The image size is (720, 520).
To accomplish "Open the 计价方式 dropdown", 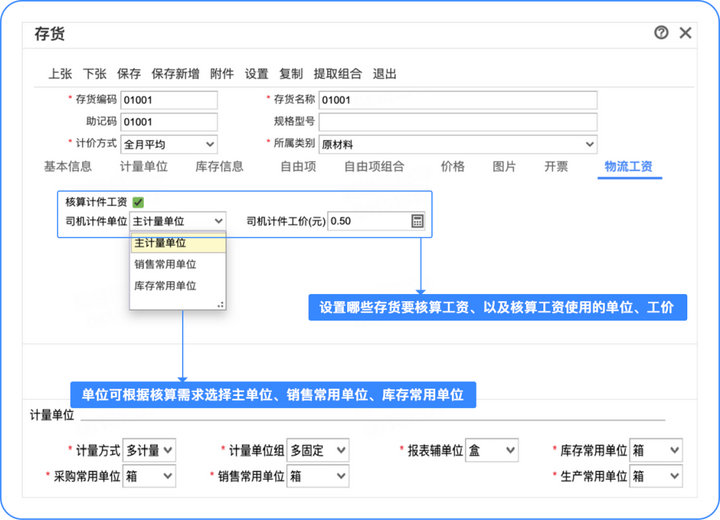I will pos(169,144).
